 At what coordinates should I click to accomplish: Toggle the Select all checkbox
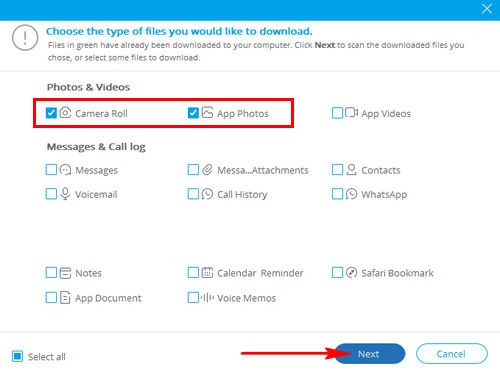click(x=17, y=356)
